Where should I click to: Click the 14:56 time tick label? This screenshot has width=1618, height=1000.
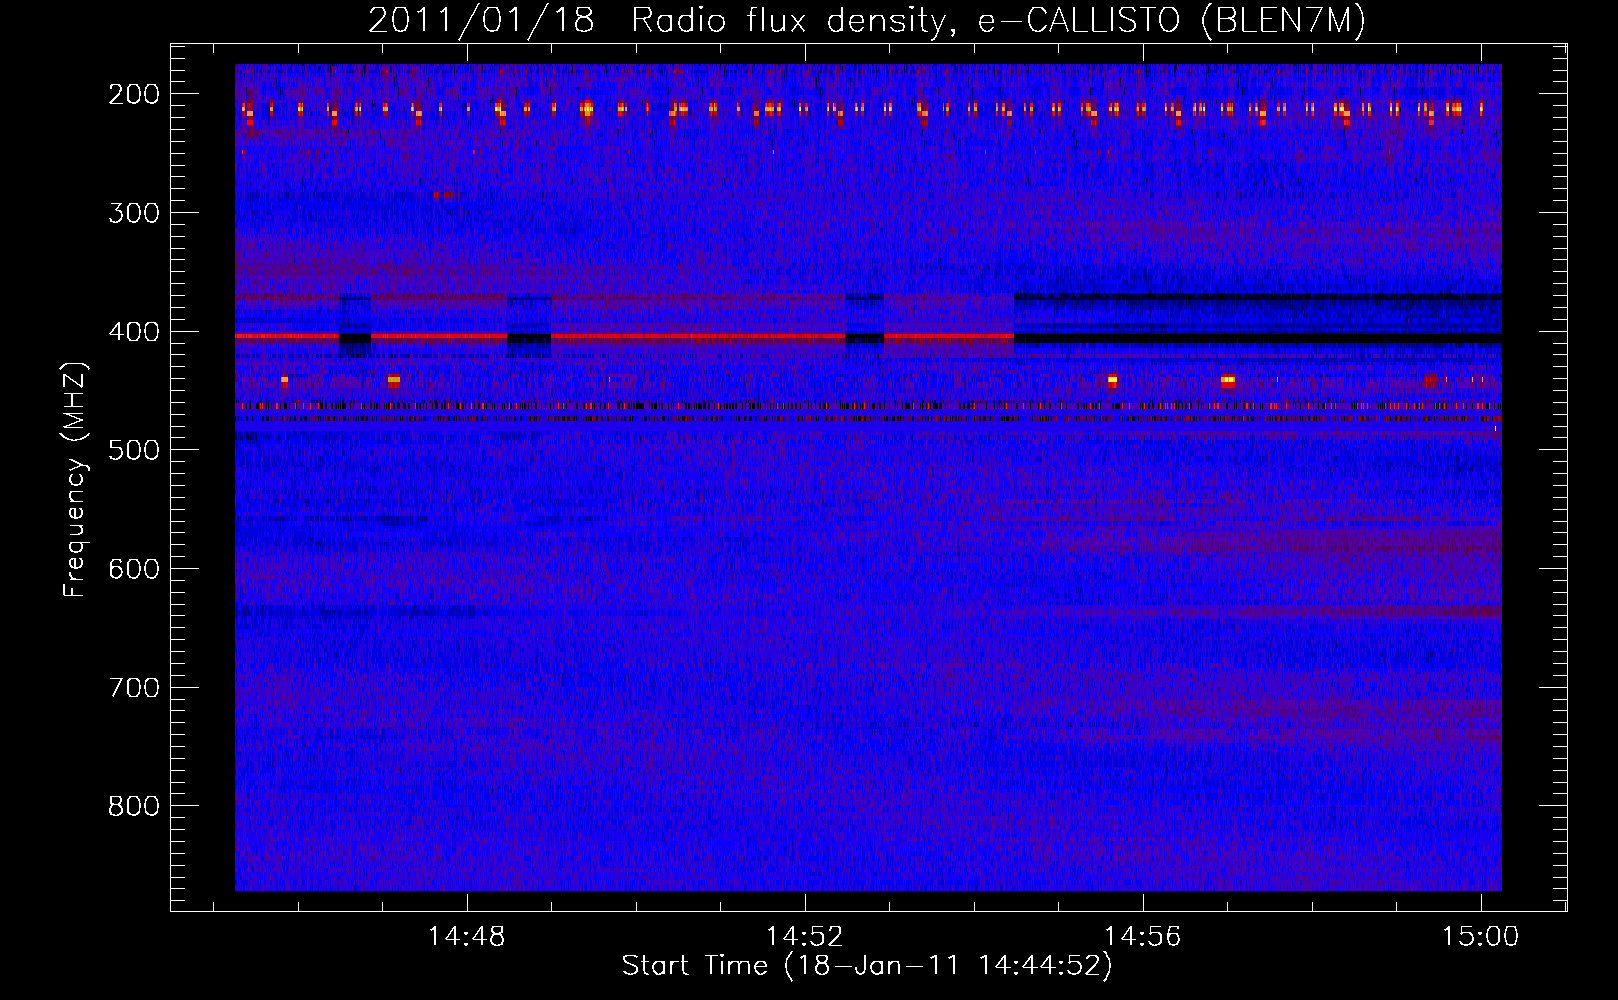point(1142,937)
